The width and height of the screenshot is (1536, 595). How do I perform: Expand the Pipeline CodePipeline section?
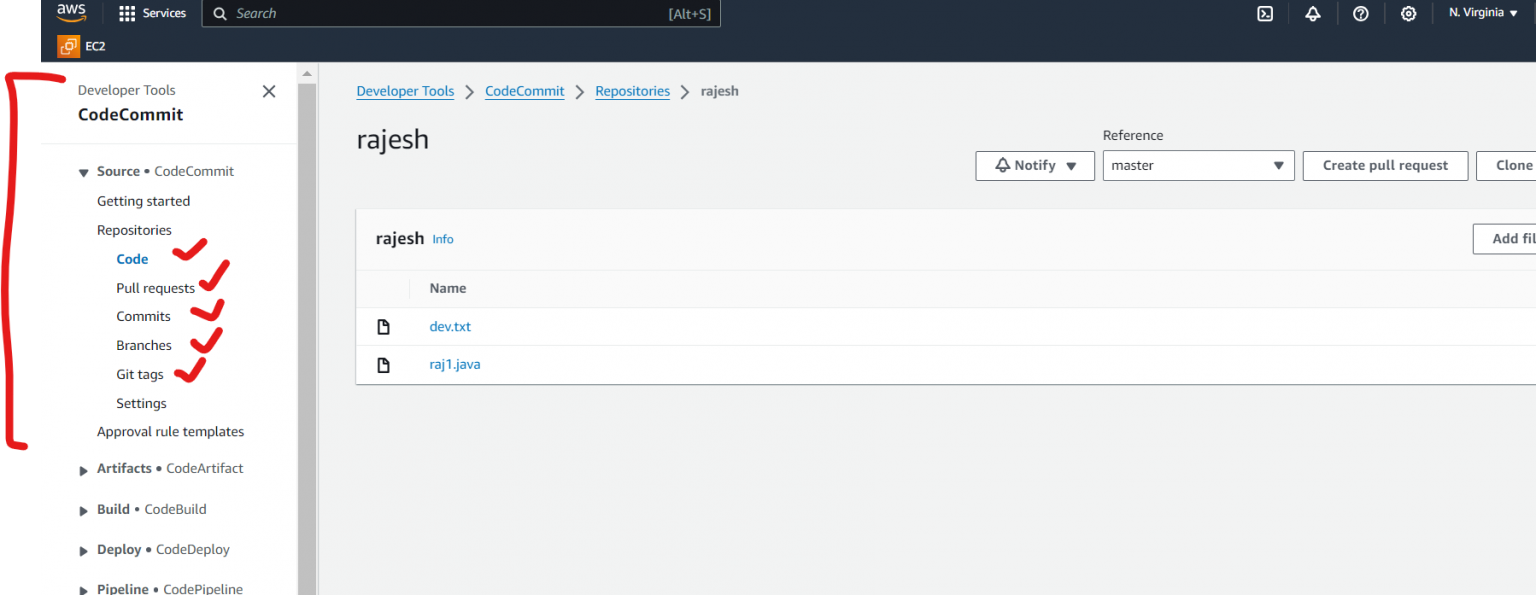tap(84, 589)
